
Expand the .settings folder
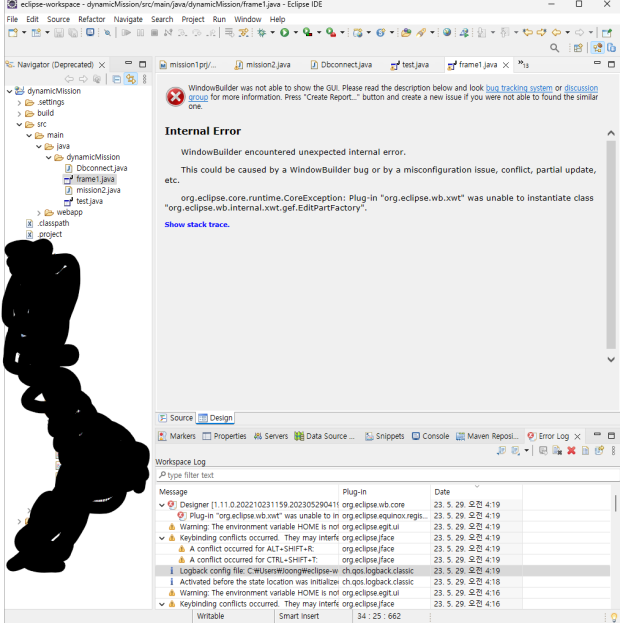19,103
